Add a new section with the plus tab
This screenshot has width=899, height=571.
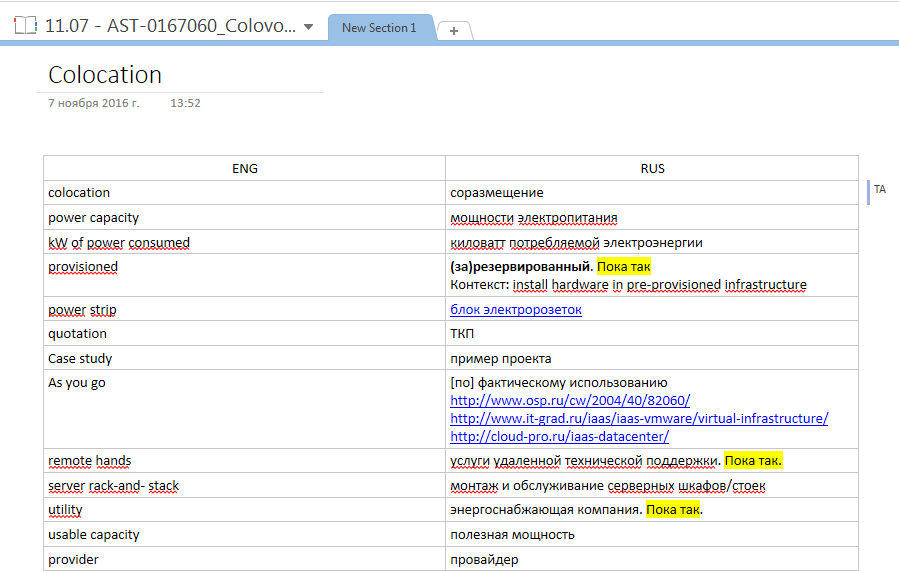pyautogui.click(x=454, y=31)
